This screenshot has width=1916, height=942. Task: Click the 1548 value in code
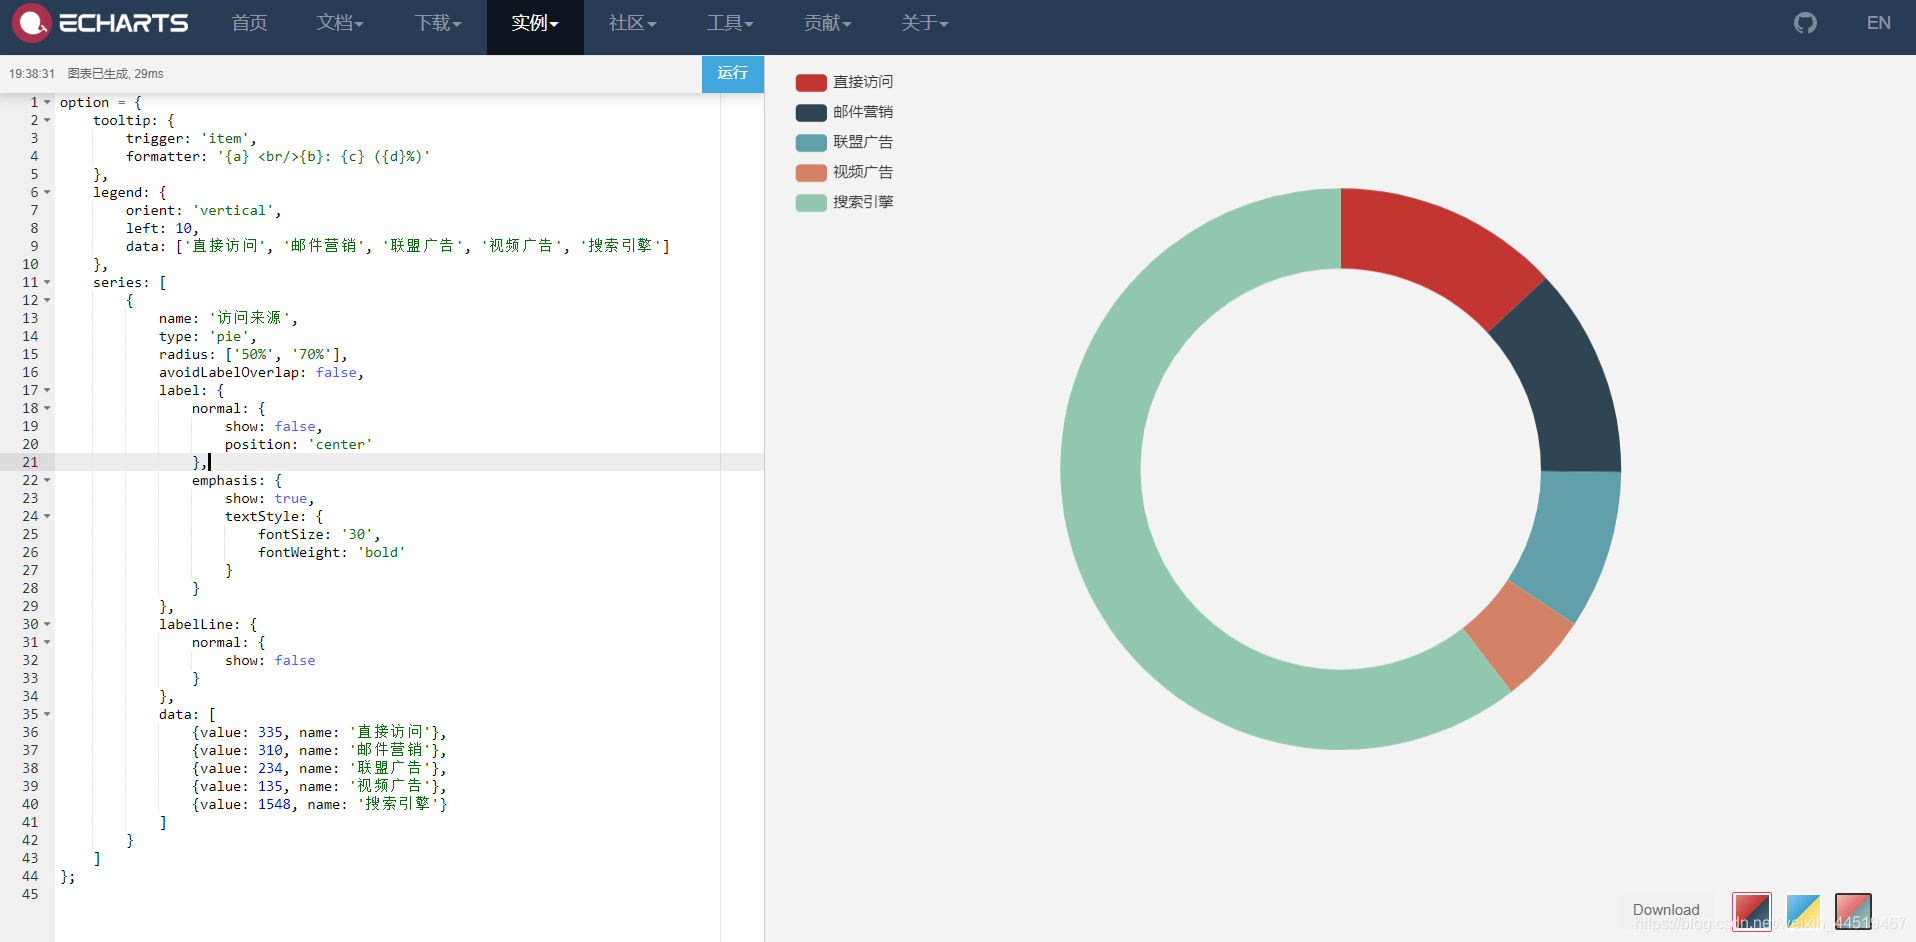coord(274,804)
